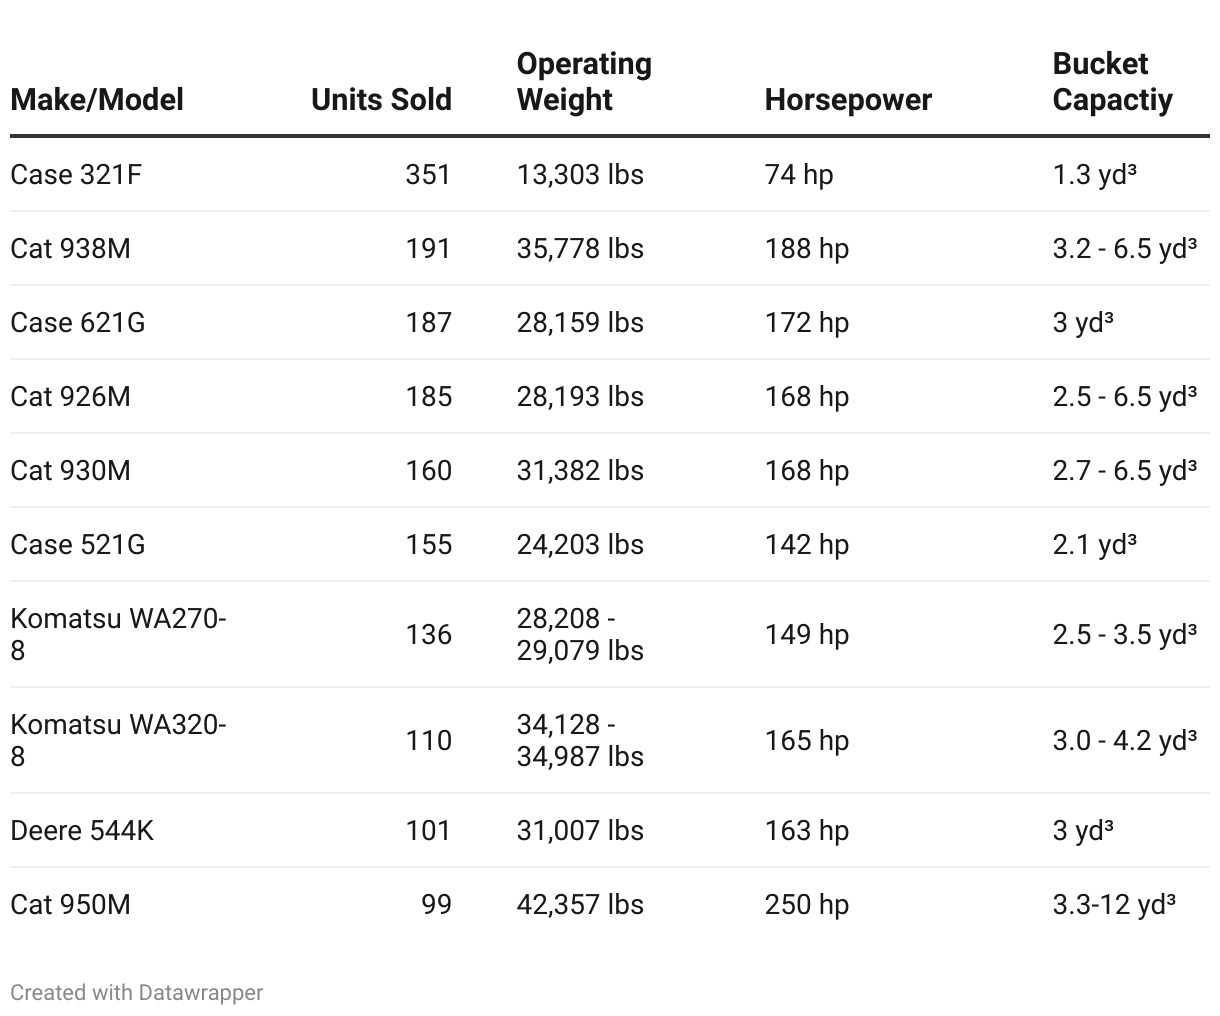Click the Cat 938M model cell
Screen dimensions: 1220x1016
pyautogui.click(x=70, y=249)
